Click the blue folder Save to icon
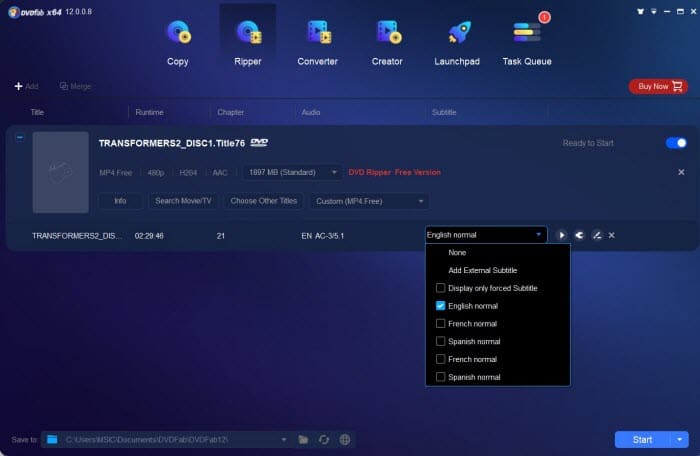700x456 pixels. click(52, 439)
